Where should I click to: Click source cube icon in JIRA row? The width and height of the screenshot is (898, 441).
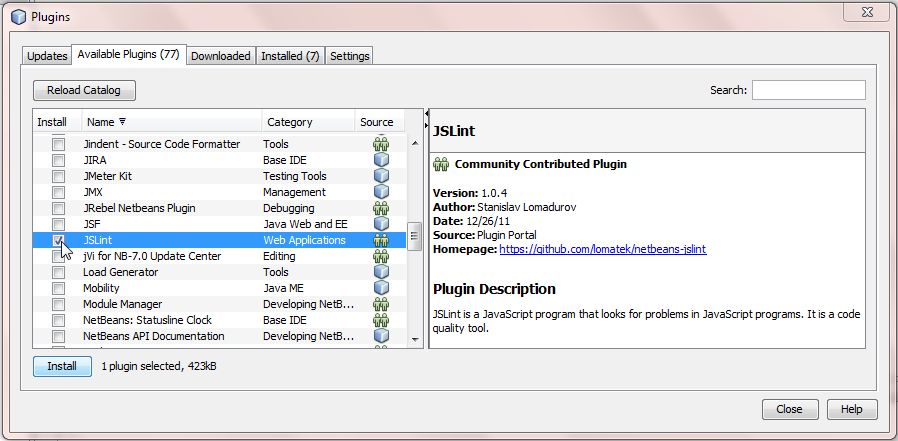coord(381,160)
